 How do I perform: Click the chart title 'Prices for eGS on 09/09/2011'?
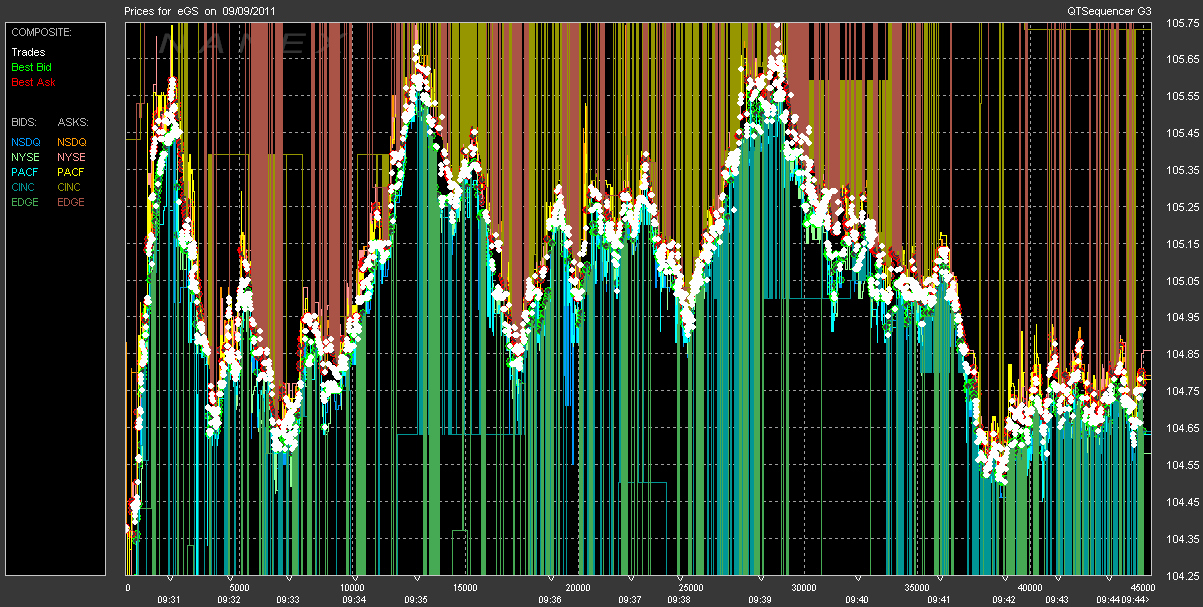[x=201, y=10]
